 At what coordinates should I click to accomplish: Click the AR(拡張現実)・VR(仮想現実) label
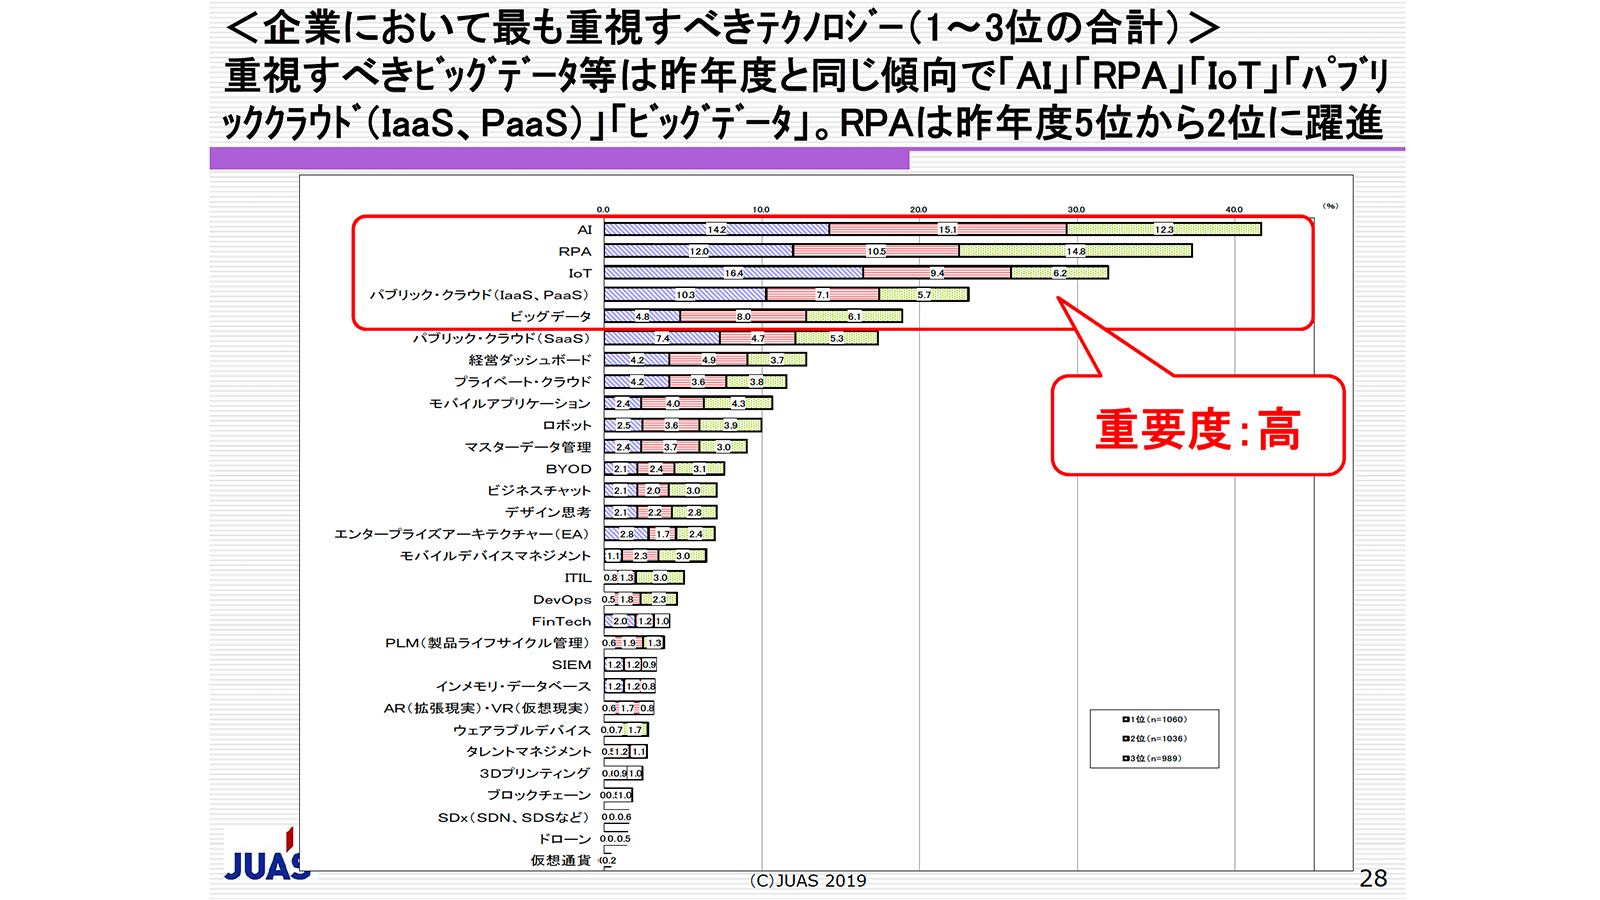tap(488, 708)
